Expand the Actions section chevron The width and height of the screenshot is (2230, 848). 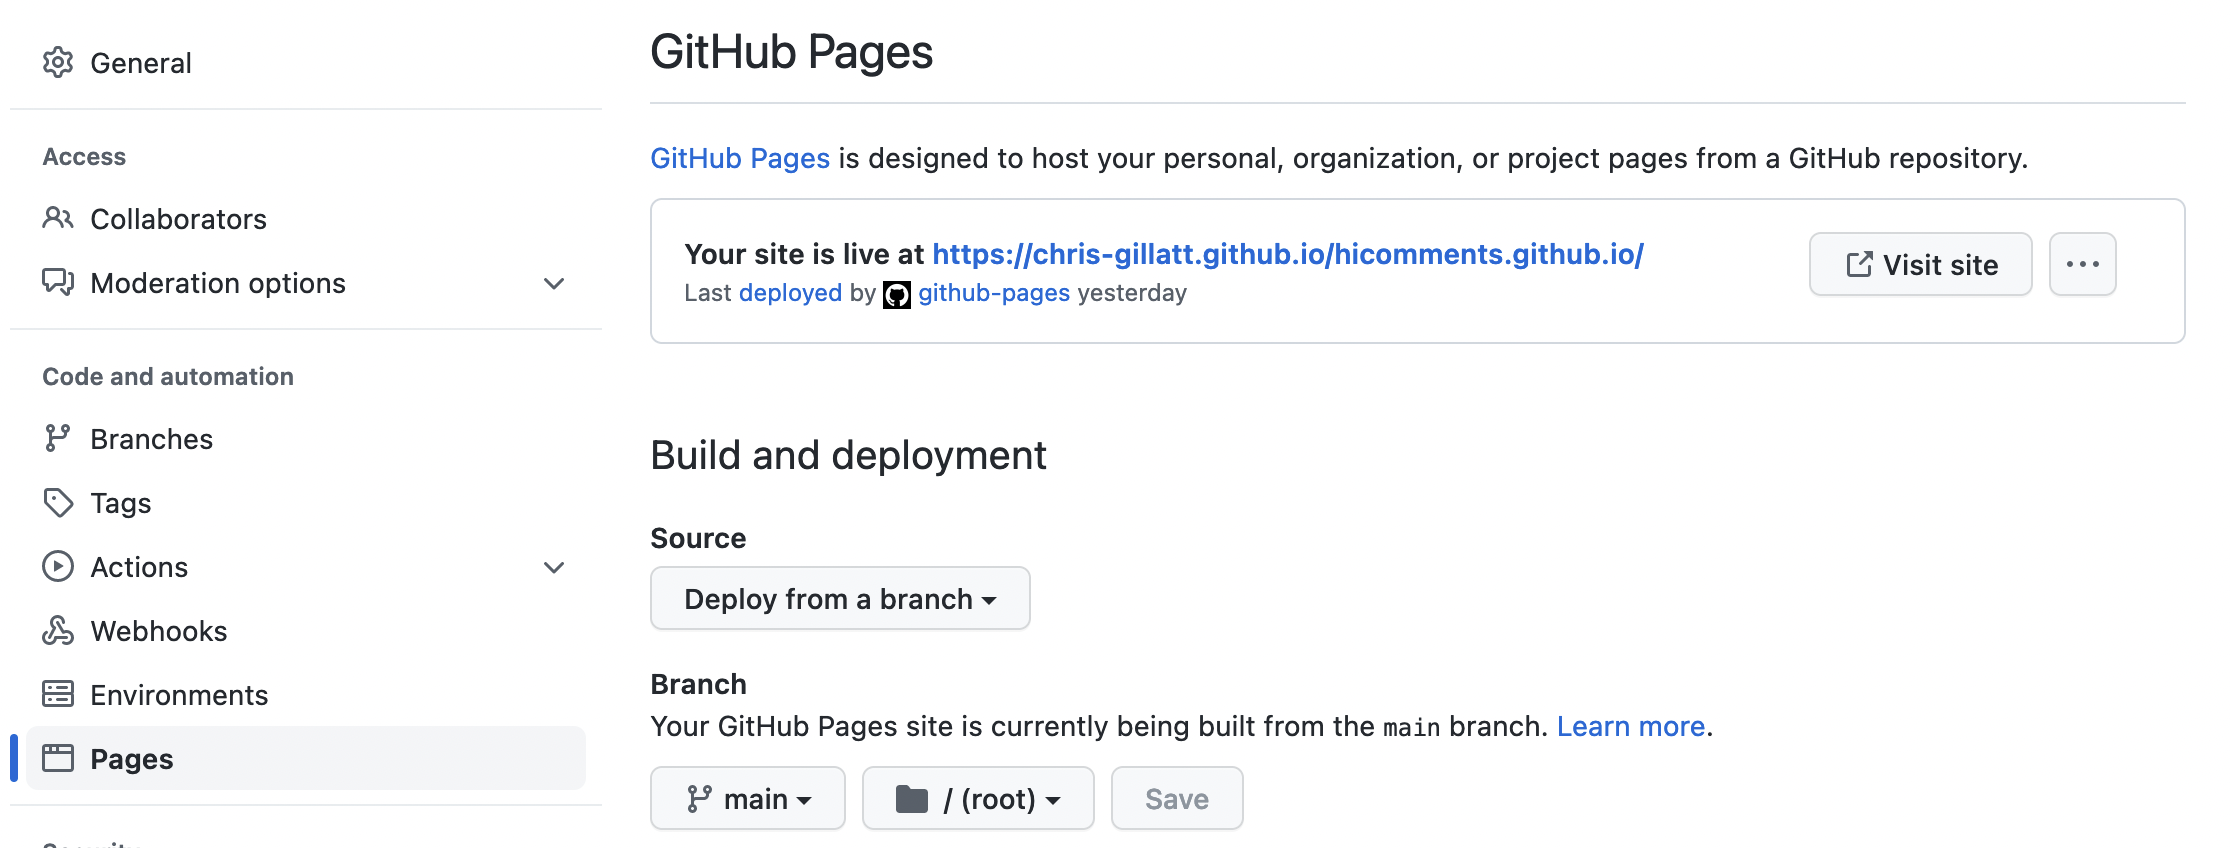tap(554, 568)
